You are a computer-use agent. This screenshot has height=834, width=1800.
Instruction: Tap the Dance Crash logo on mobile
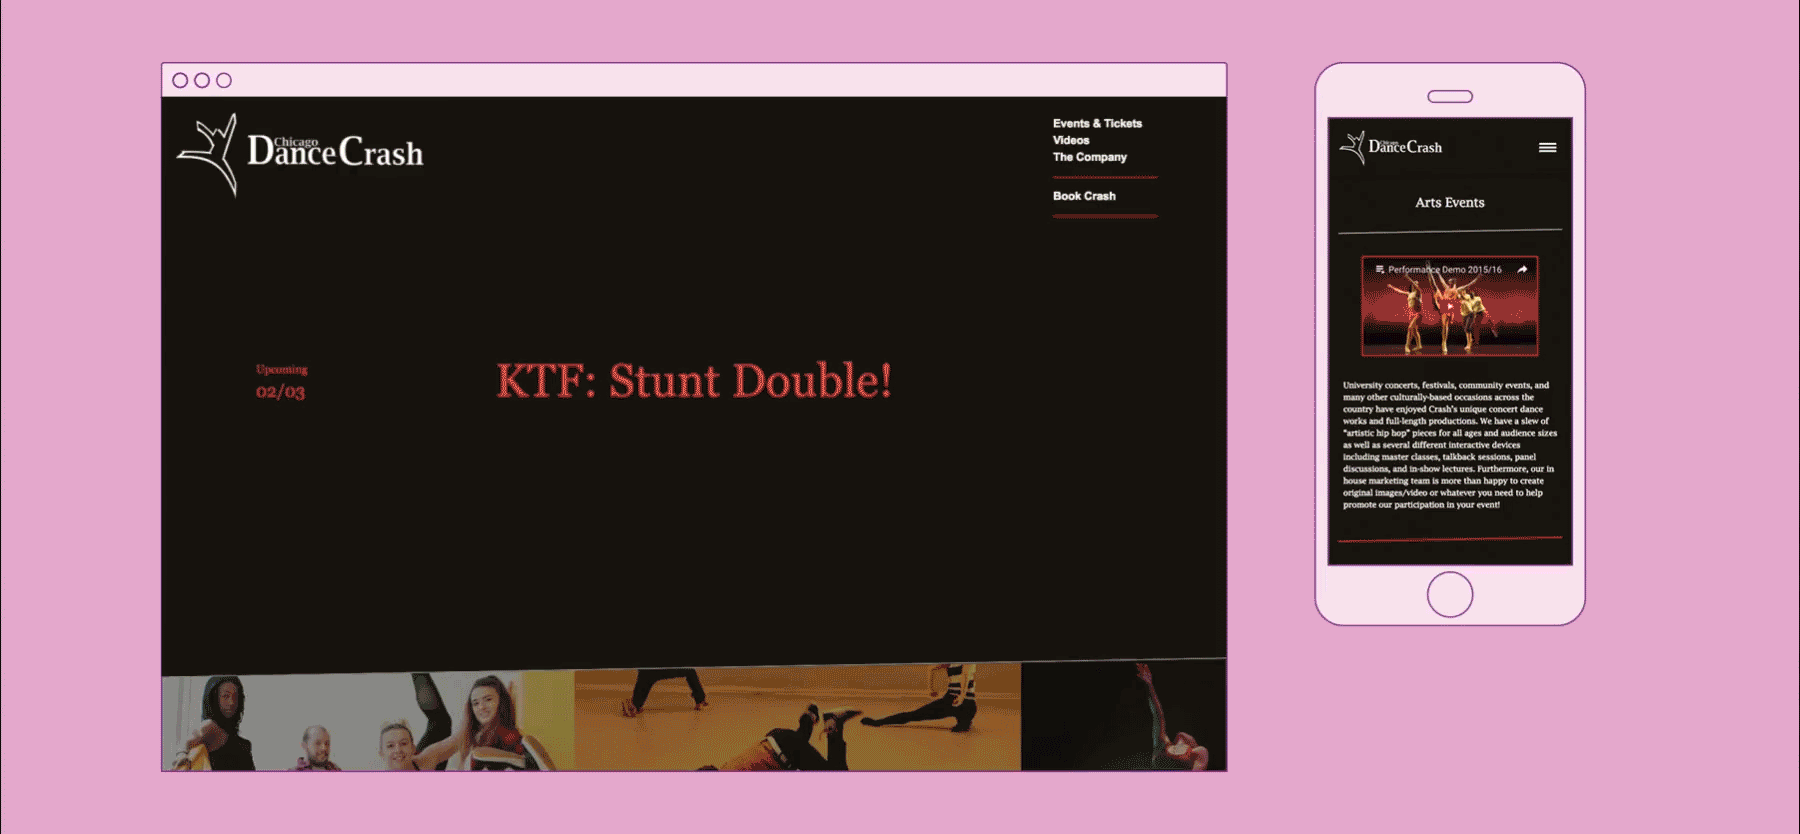tap(1391, 147)
